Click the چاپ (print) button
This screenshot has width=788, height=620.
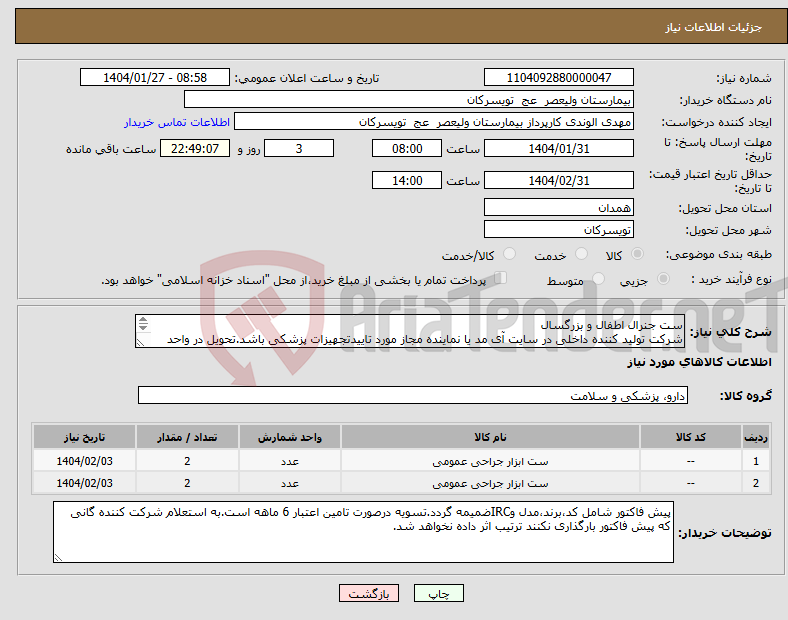click(438, 593)
